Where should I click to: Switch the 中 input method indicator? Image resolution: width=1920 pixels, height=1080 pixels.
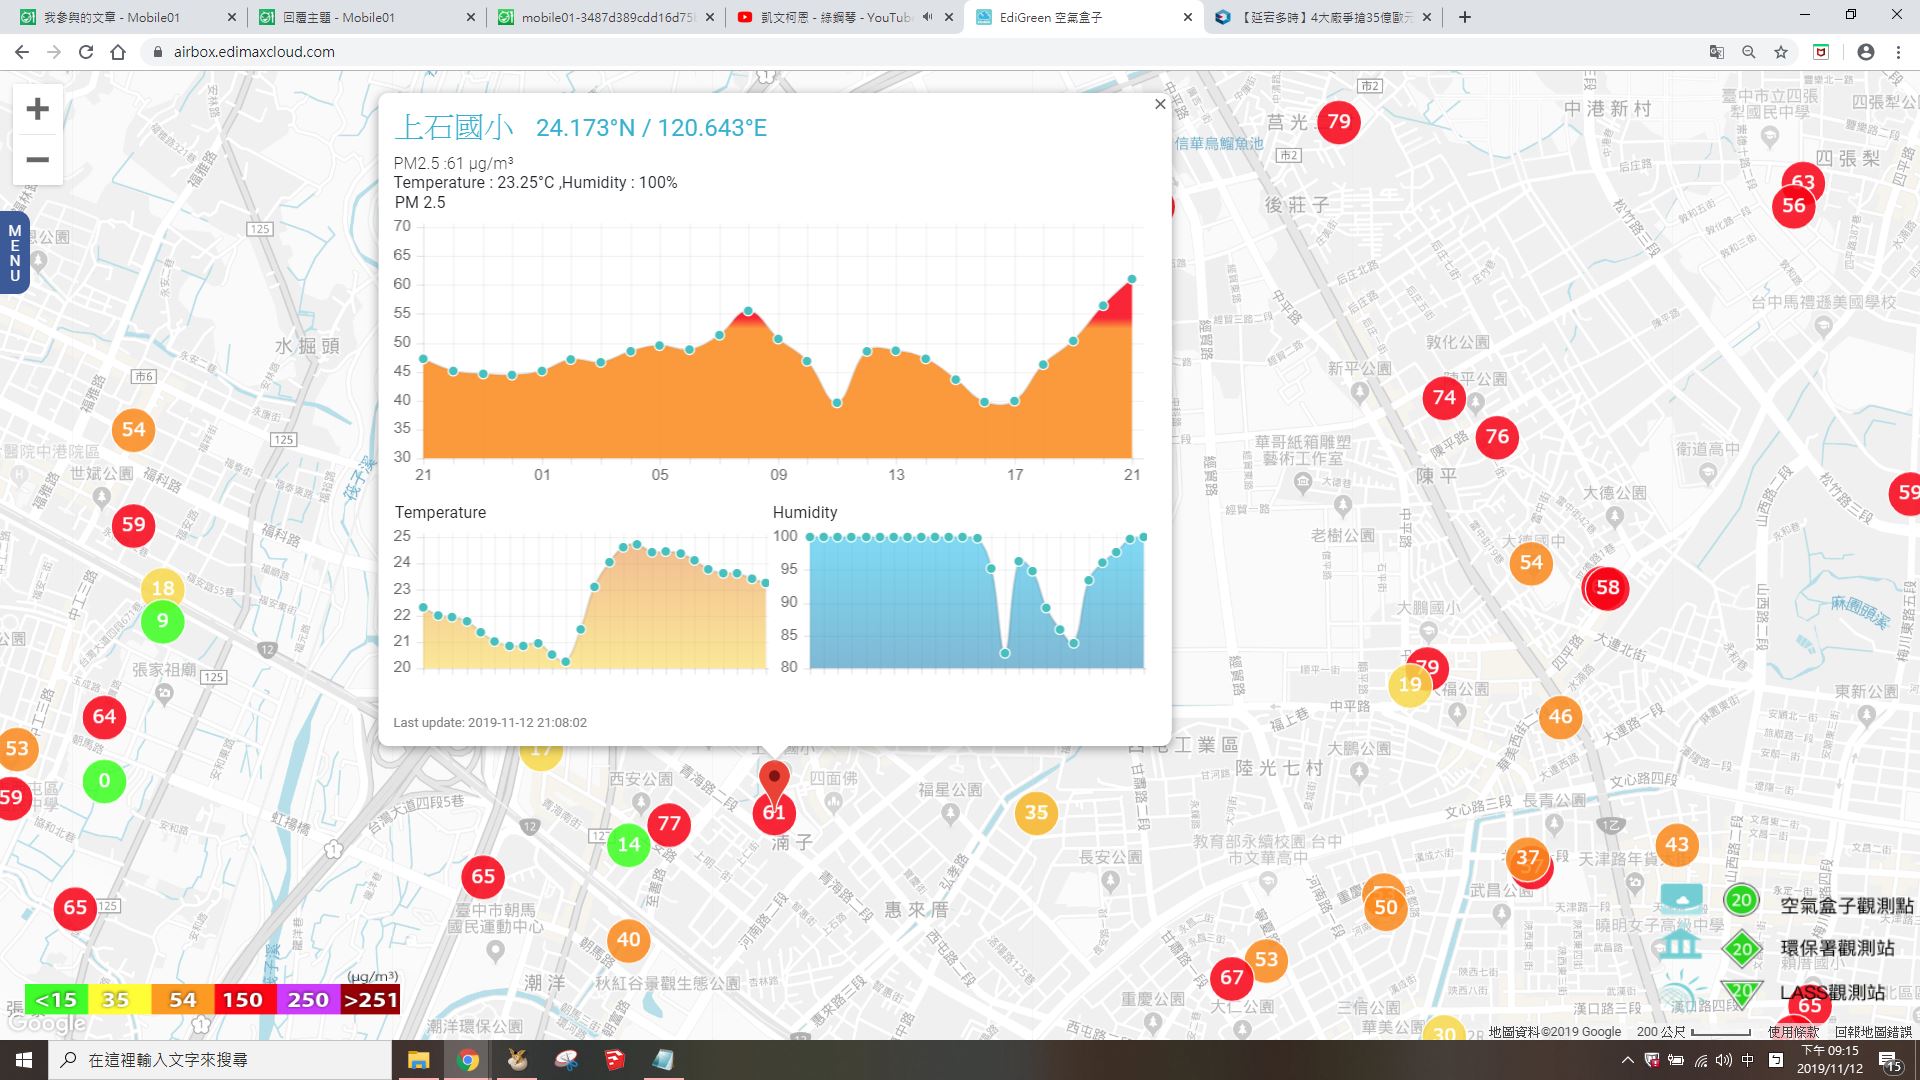click(x=1747, y=1060)
